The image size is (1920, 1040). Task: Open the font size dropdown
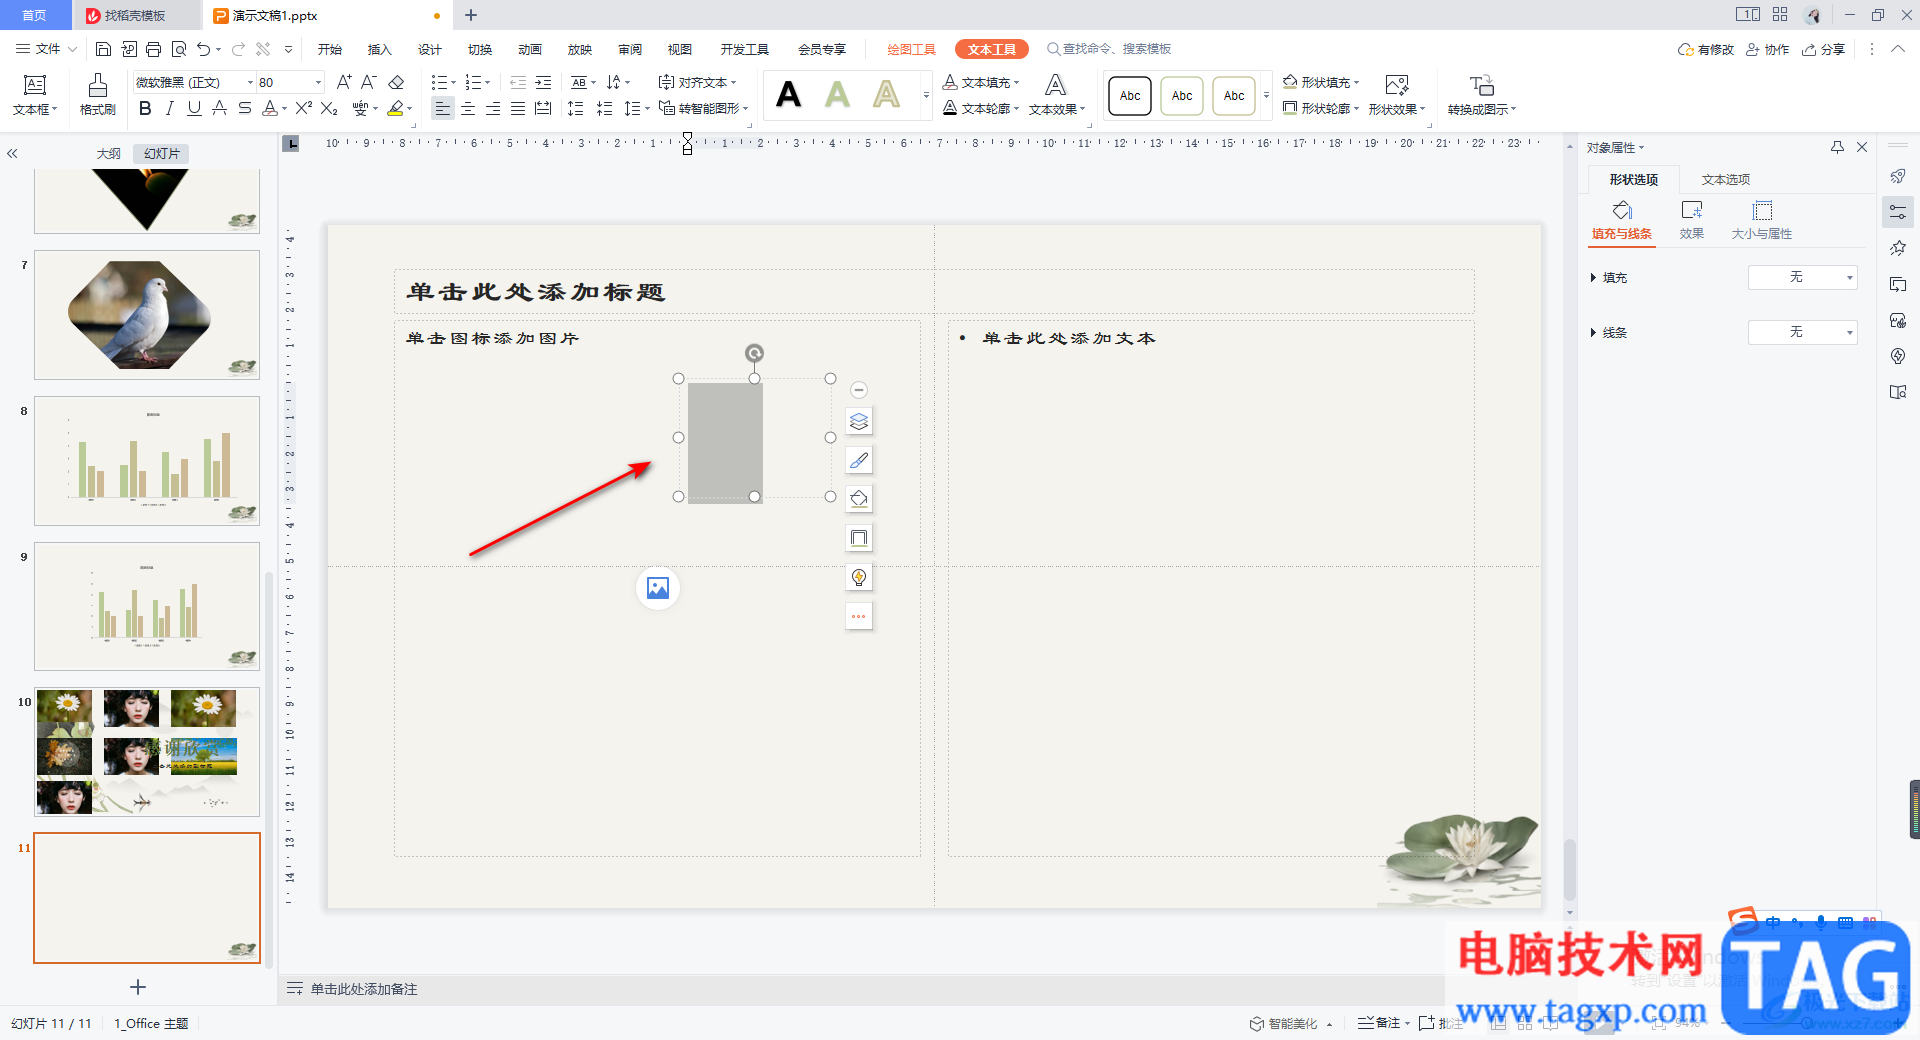tap(319, 82)
